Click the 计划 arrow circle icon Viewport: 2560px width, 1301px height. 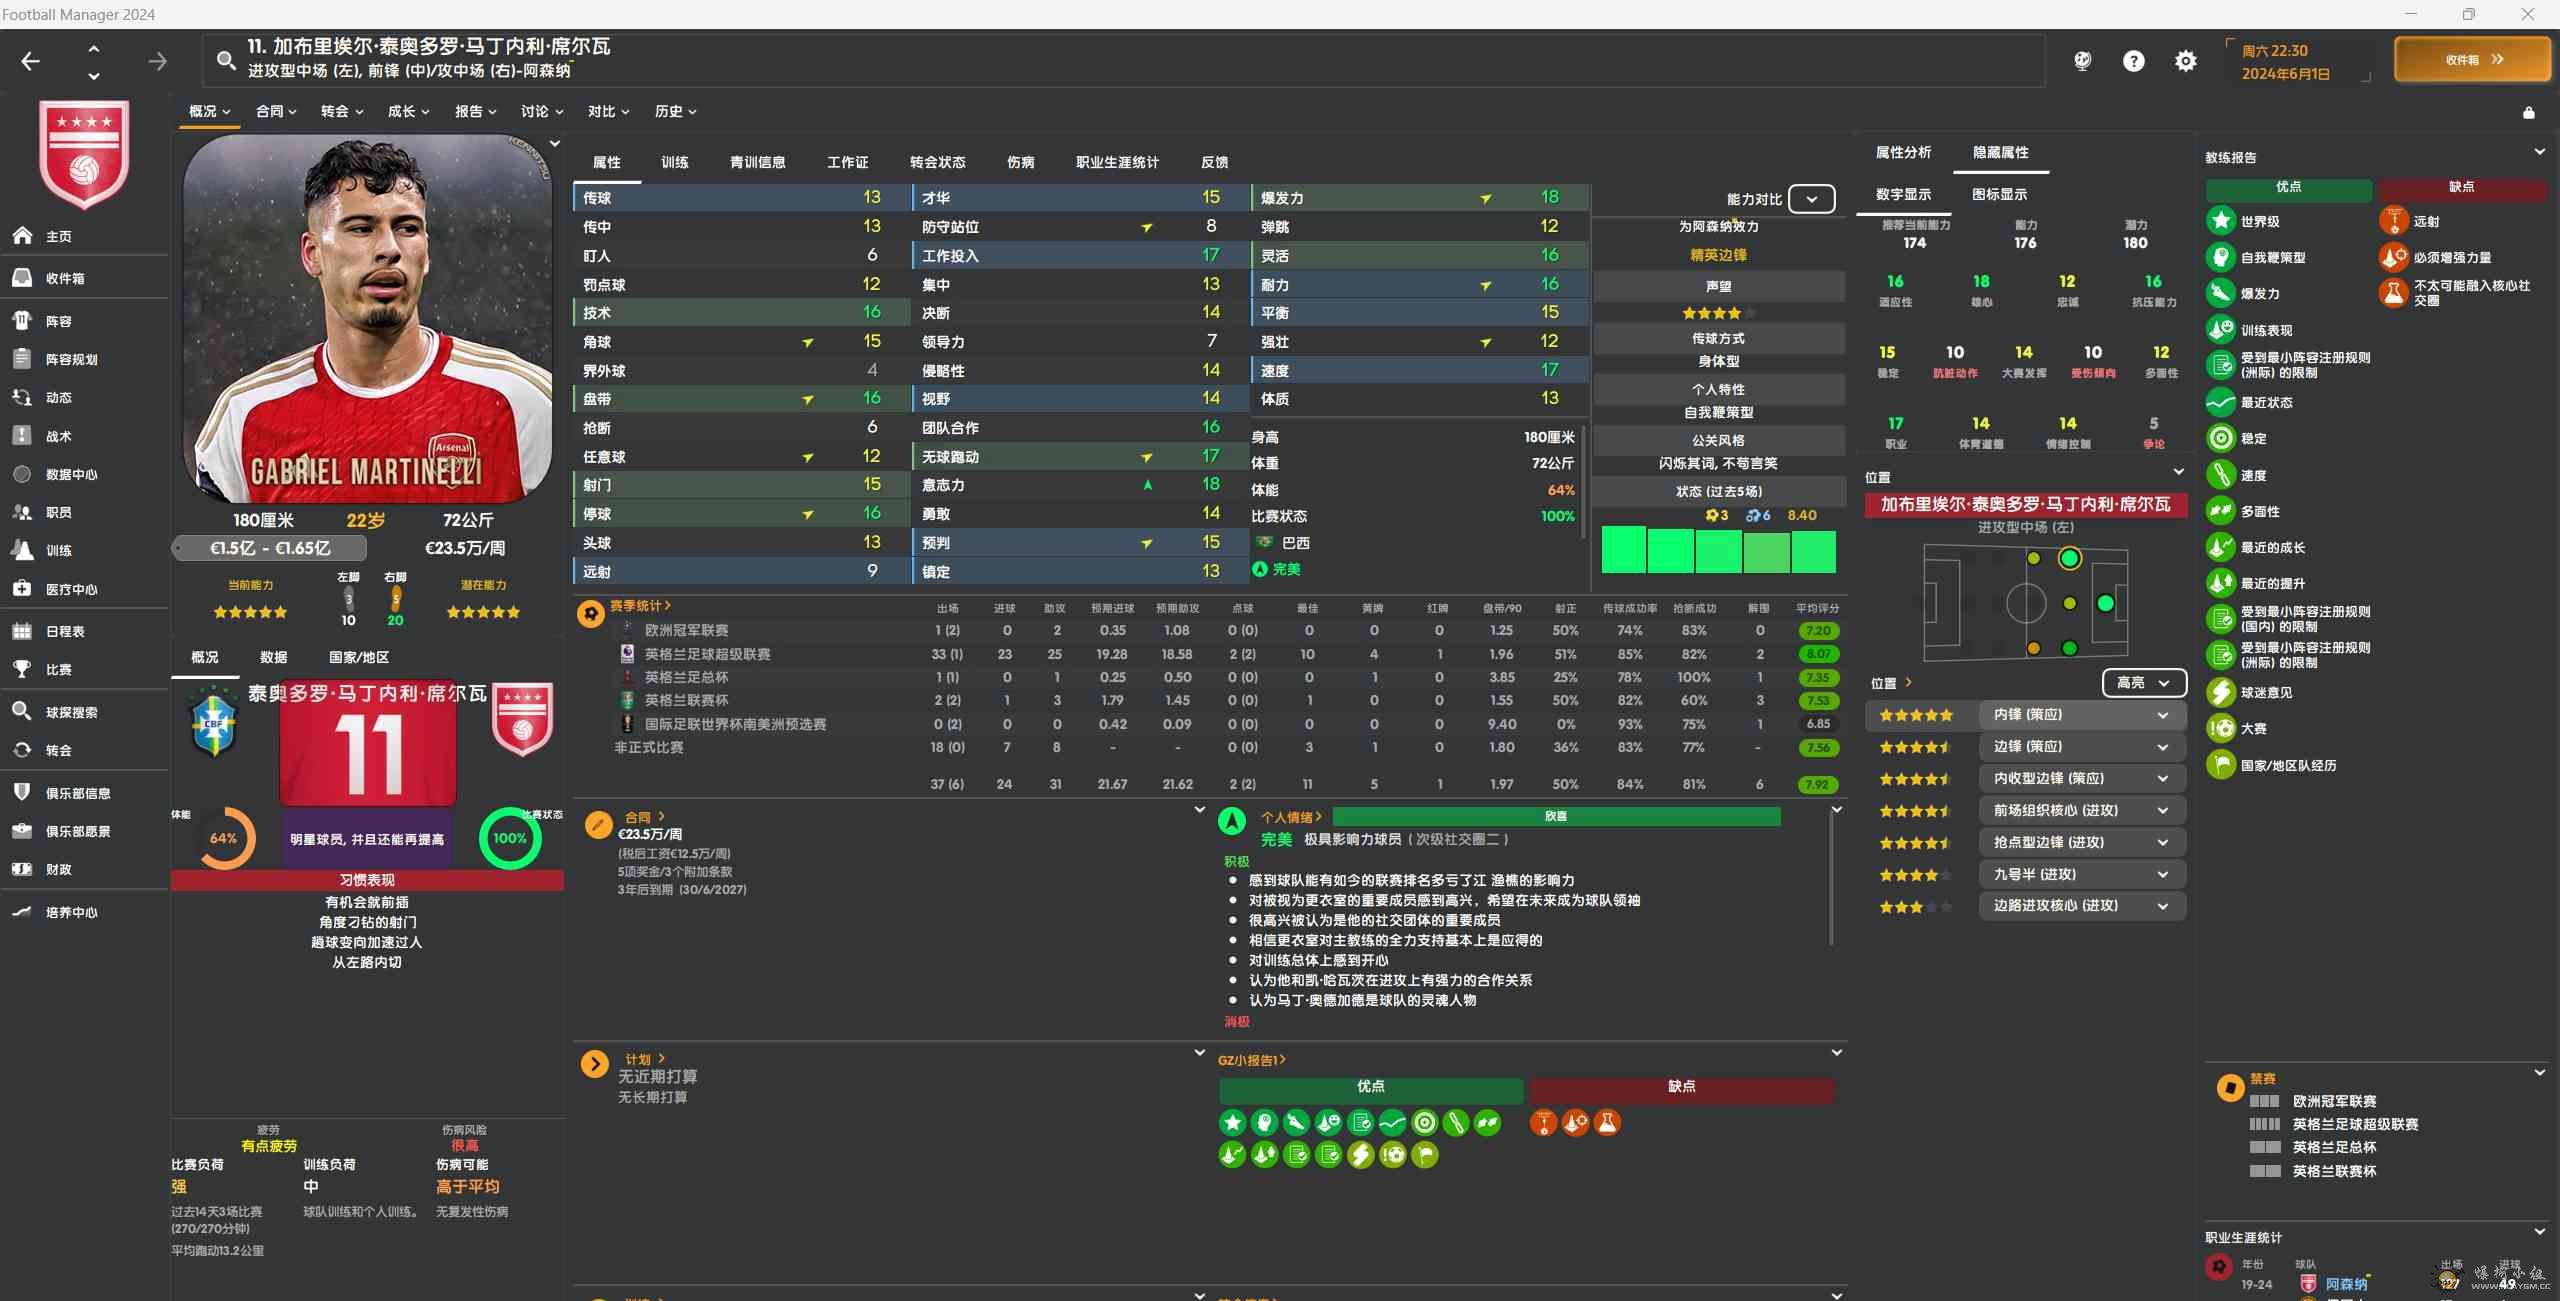tap(594, 1064)
